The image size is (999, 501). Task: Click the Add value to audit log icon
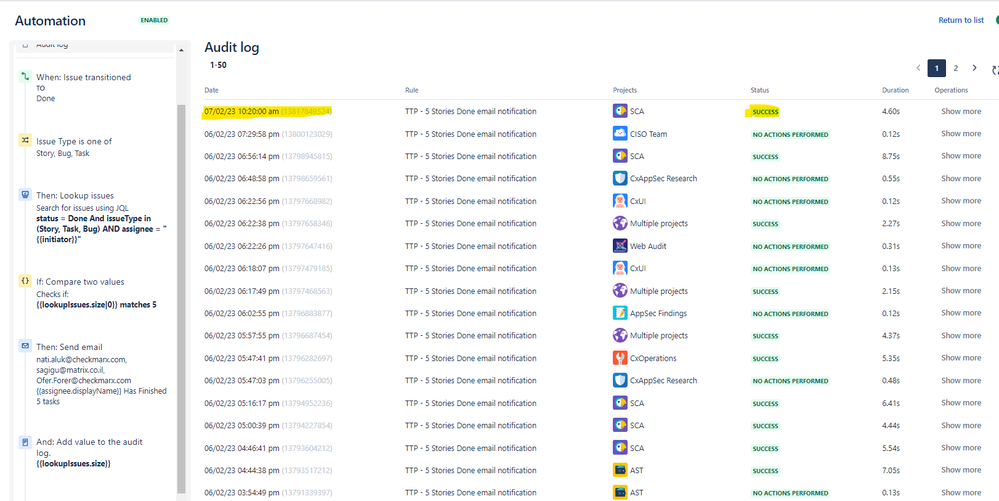coord(25,442)
